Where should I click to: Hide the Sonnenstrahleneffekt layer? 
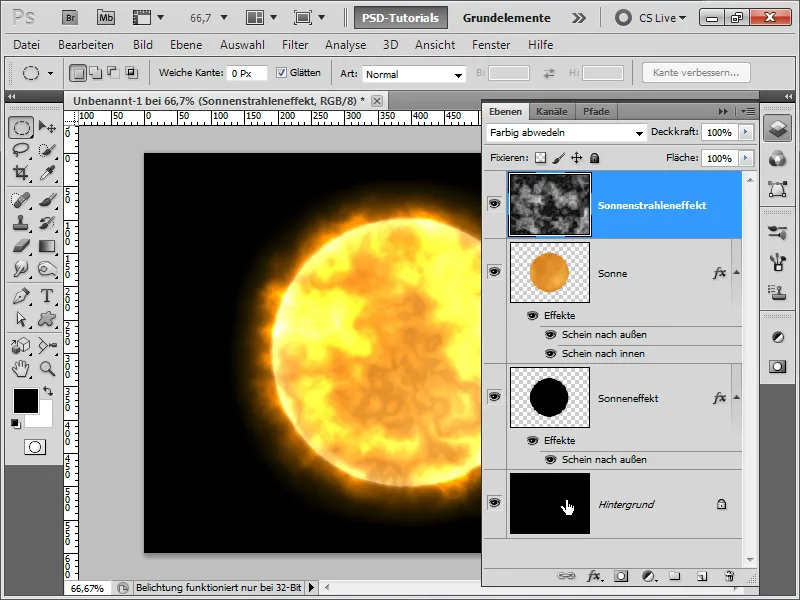(x=494, y=204)
